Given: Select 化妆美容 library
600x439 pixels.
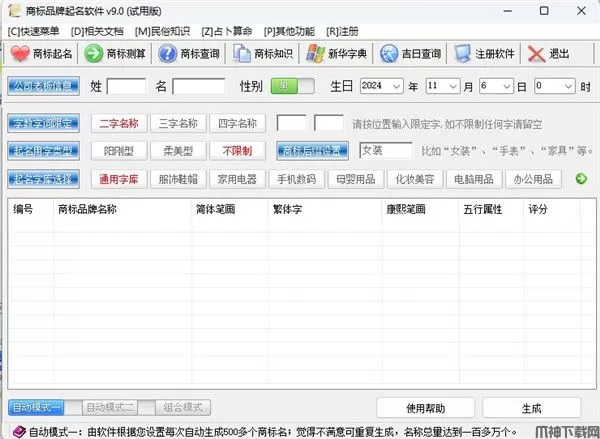Looking at the screenshot, I should coord(415,179).
